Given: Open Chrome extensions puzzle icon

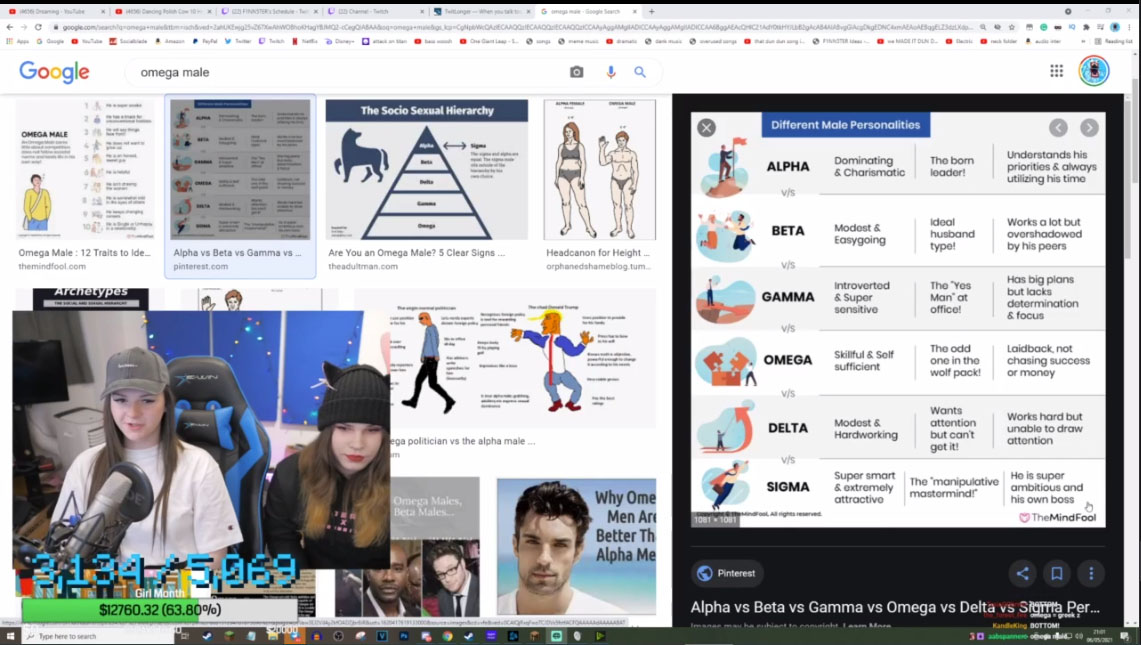Looking at the screenshot, I should click(x=1086, y=27).
